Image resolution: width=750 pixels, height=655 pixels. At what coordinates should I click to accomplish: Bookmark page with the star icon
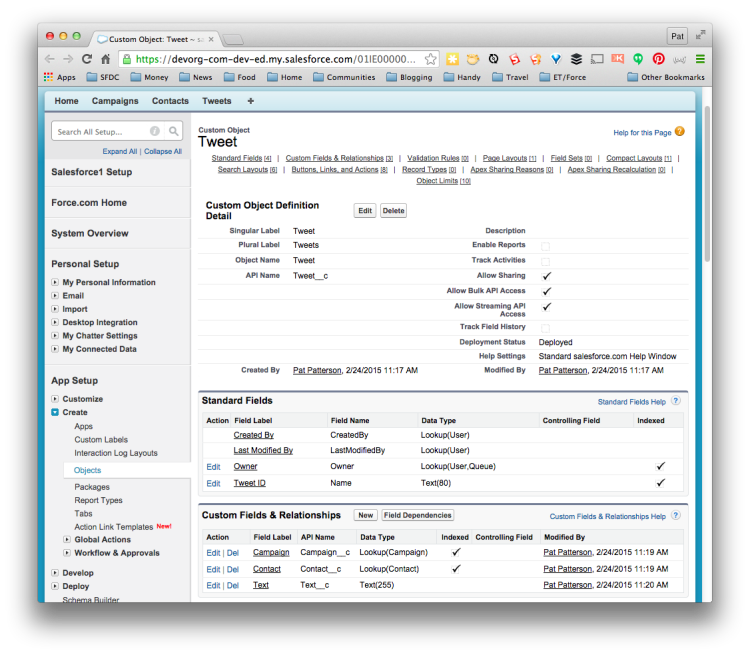pyautogui.click(x=430, y=59)
